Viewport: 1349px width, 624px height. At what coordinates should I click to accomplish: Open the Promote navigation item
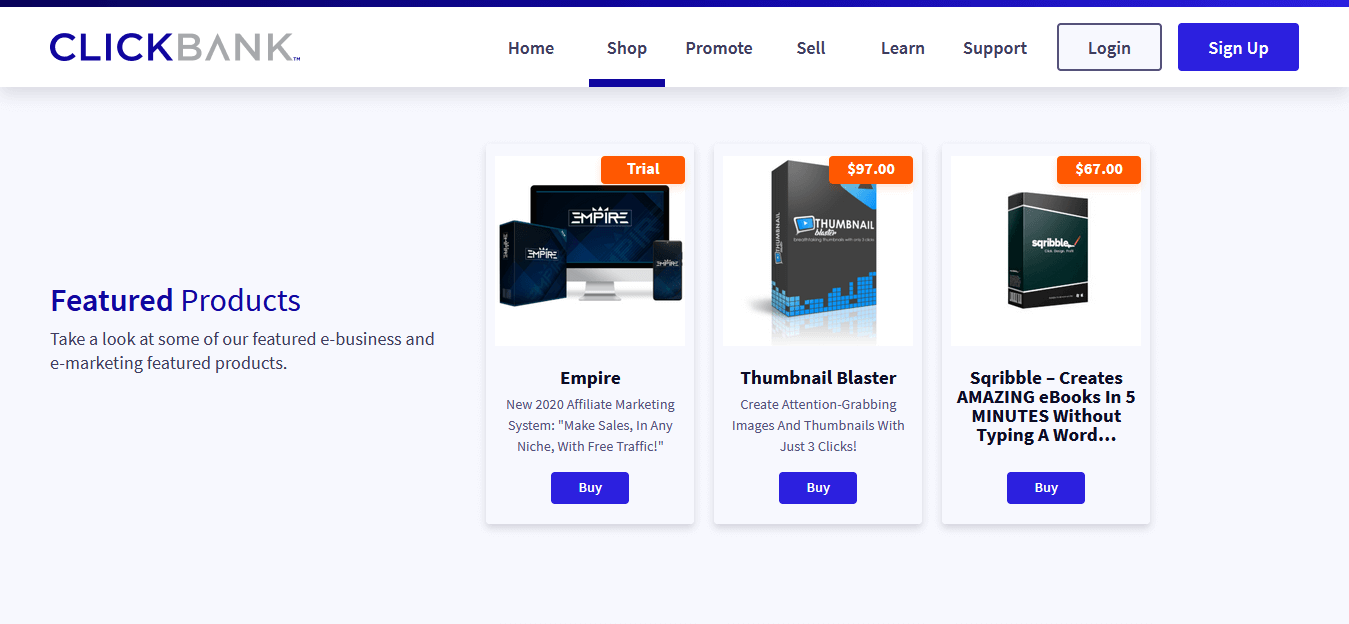(719, 48)
